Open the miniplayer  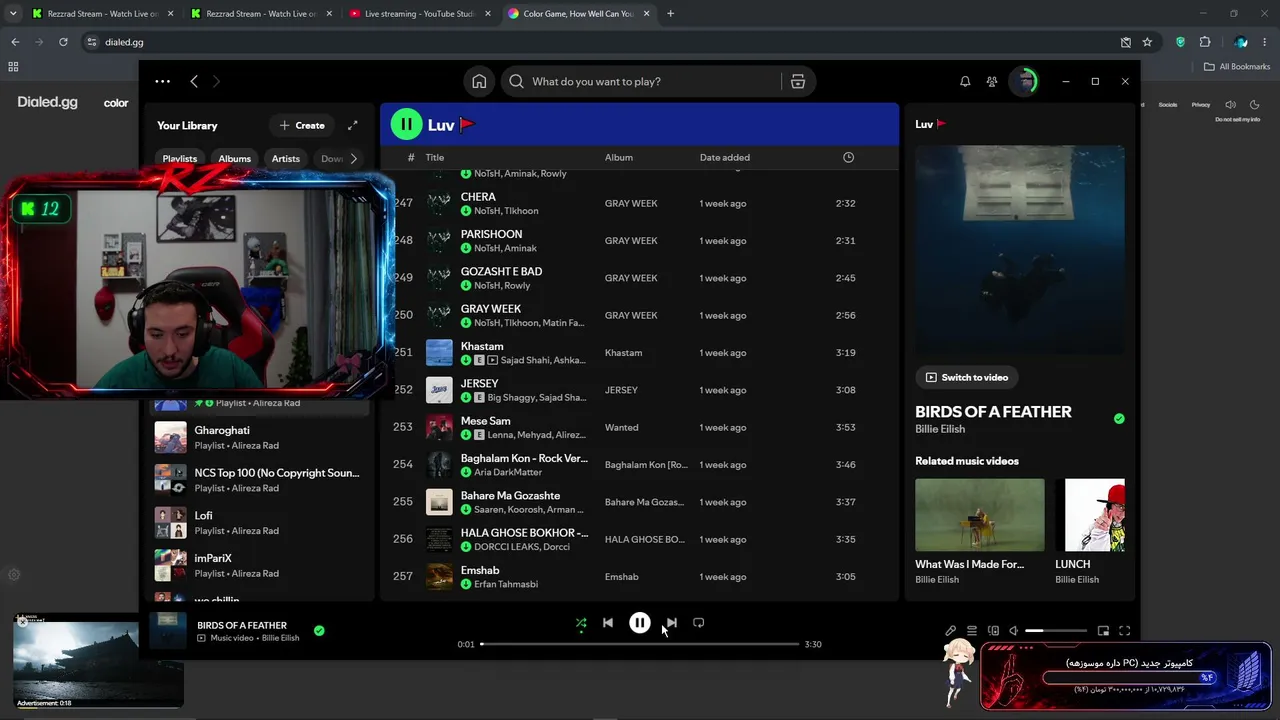[1103, 631]
